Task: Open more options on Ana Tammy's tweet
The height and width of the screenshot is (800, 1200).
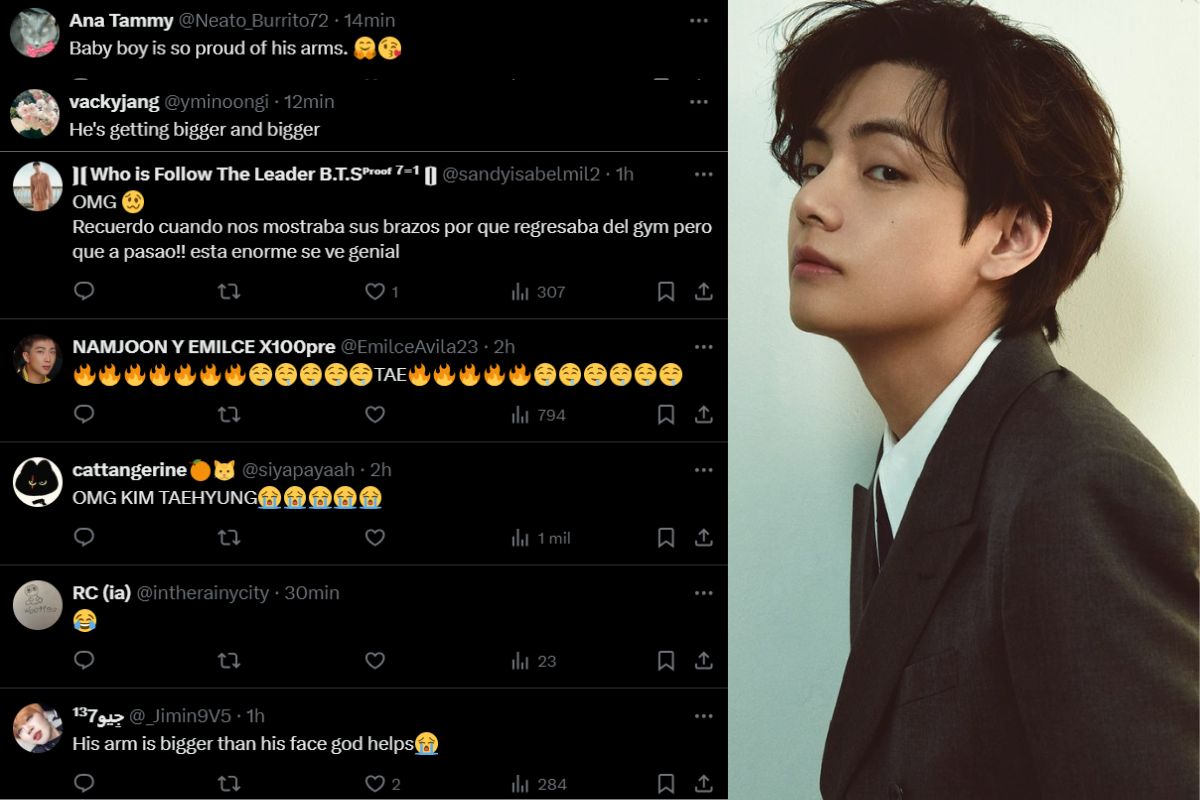Action: (699, 20)
